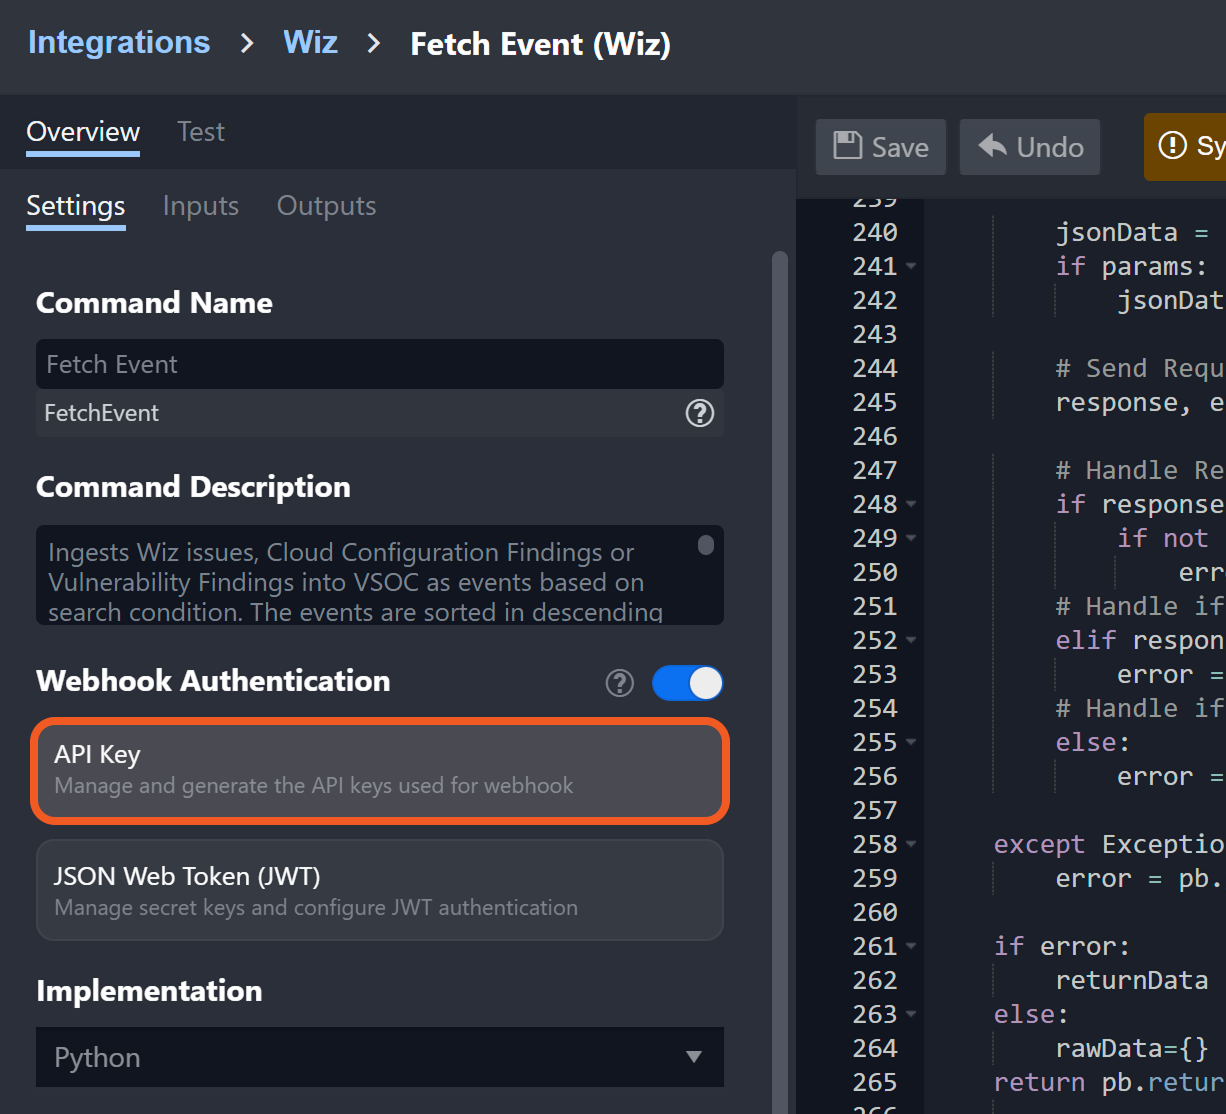Fold the except block at line 258
Screen dimensions: 1226x1114
[911, 845]
